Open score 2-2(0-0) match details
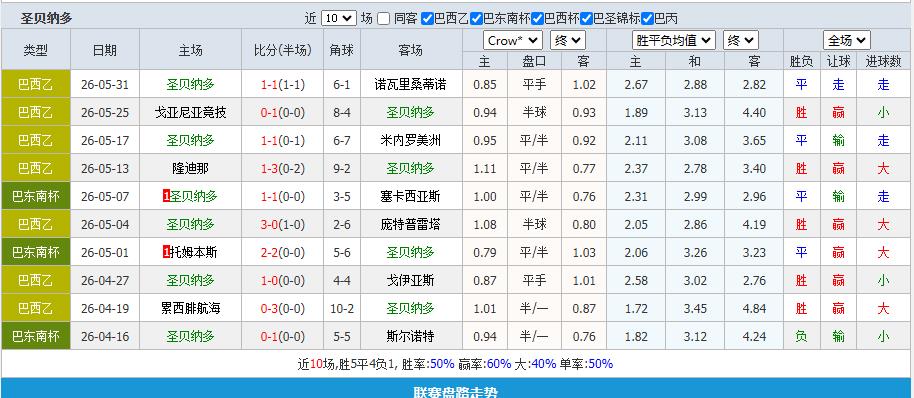914x398 pixels. click(283, 253)
